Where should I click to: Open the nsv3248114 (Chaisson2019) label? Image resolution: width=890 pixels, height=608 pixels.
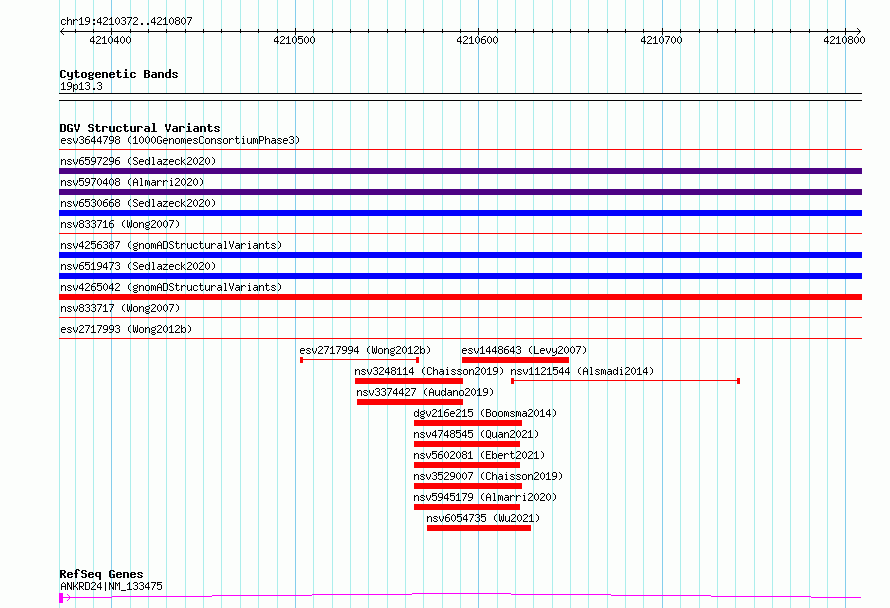[x=429, y=371]
